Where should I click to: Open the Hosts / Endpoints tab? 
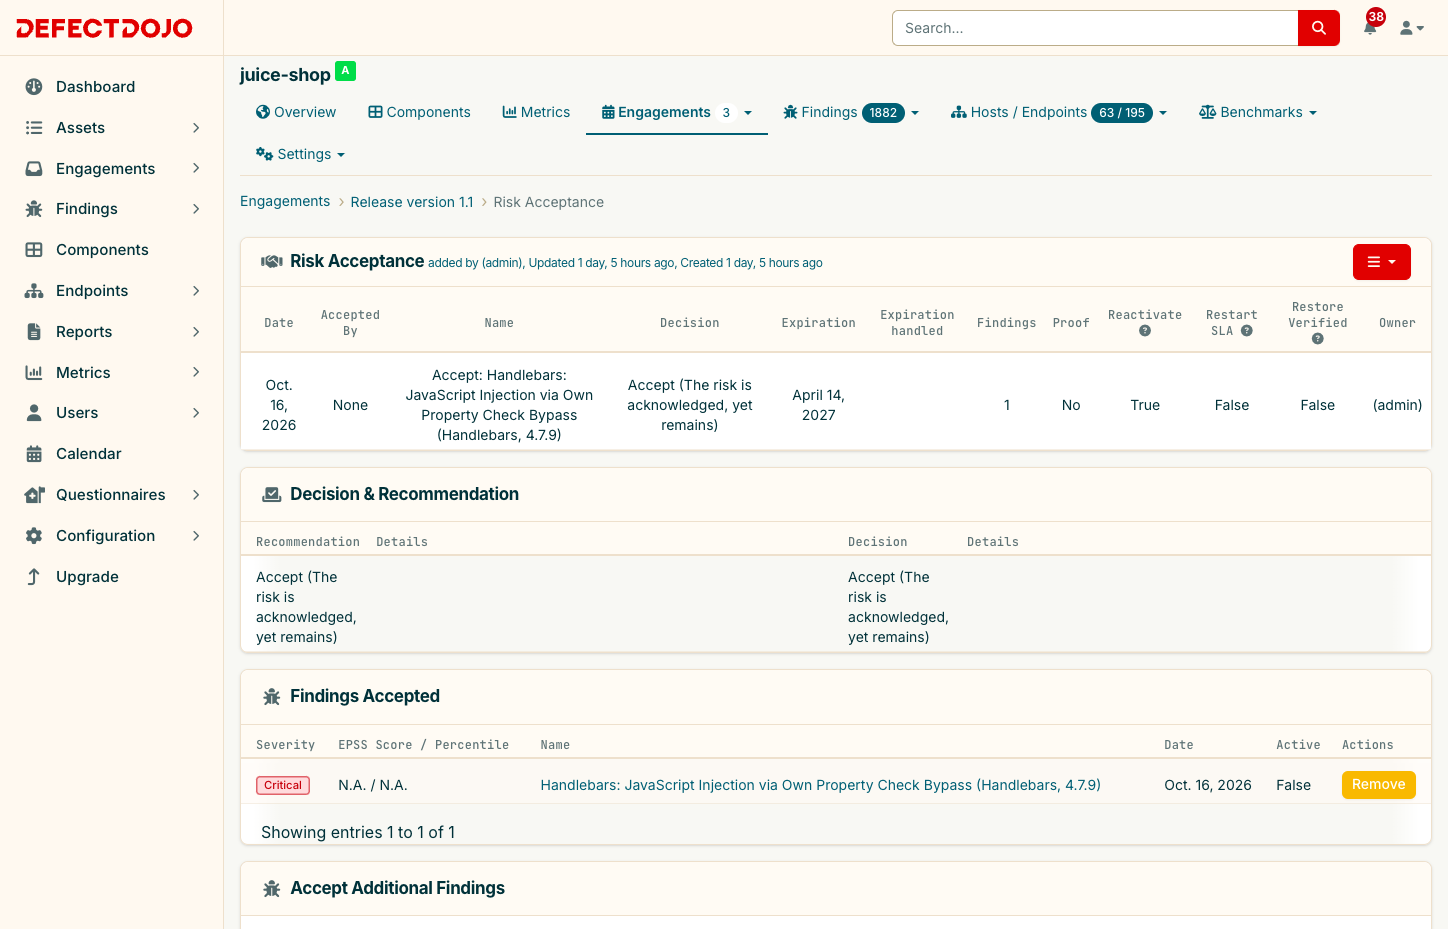tap(1059, 112)
